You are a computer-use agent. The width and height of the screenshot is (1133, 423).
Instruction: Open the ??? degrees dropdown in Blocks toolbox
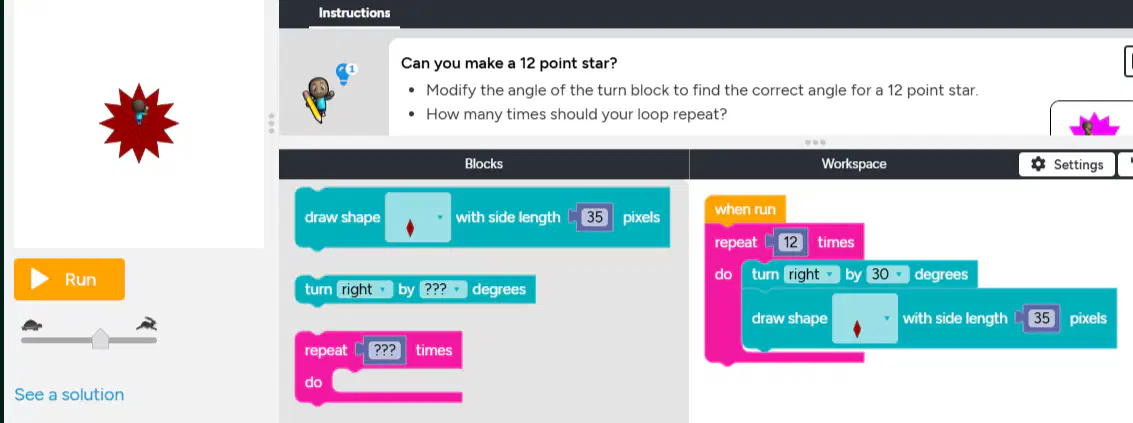coord(442,290)
